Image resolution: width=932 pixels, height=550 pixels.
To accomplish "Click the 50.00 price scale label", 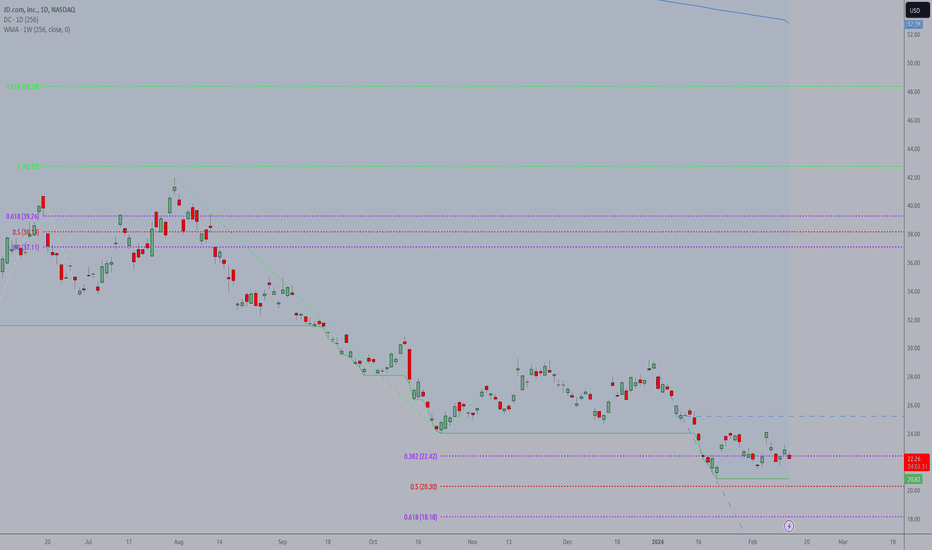I will pos(913,64).
